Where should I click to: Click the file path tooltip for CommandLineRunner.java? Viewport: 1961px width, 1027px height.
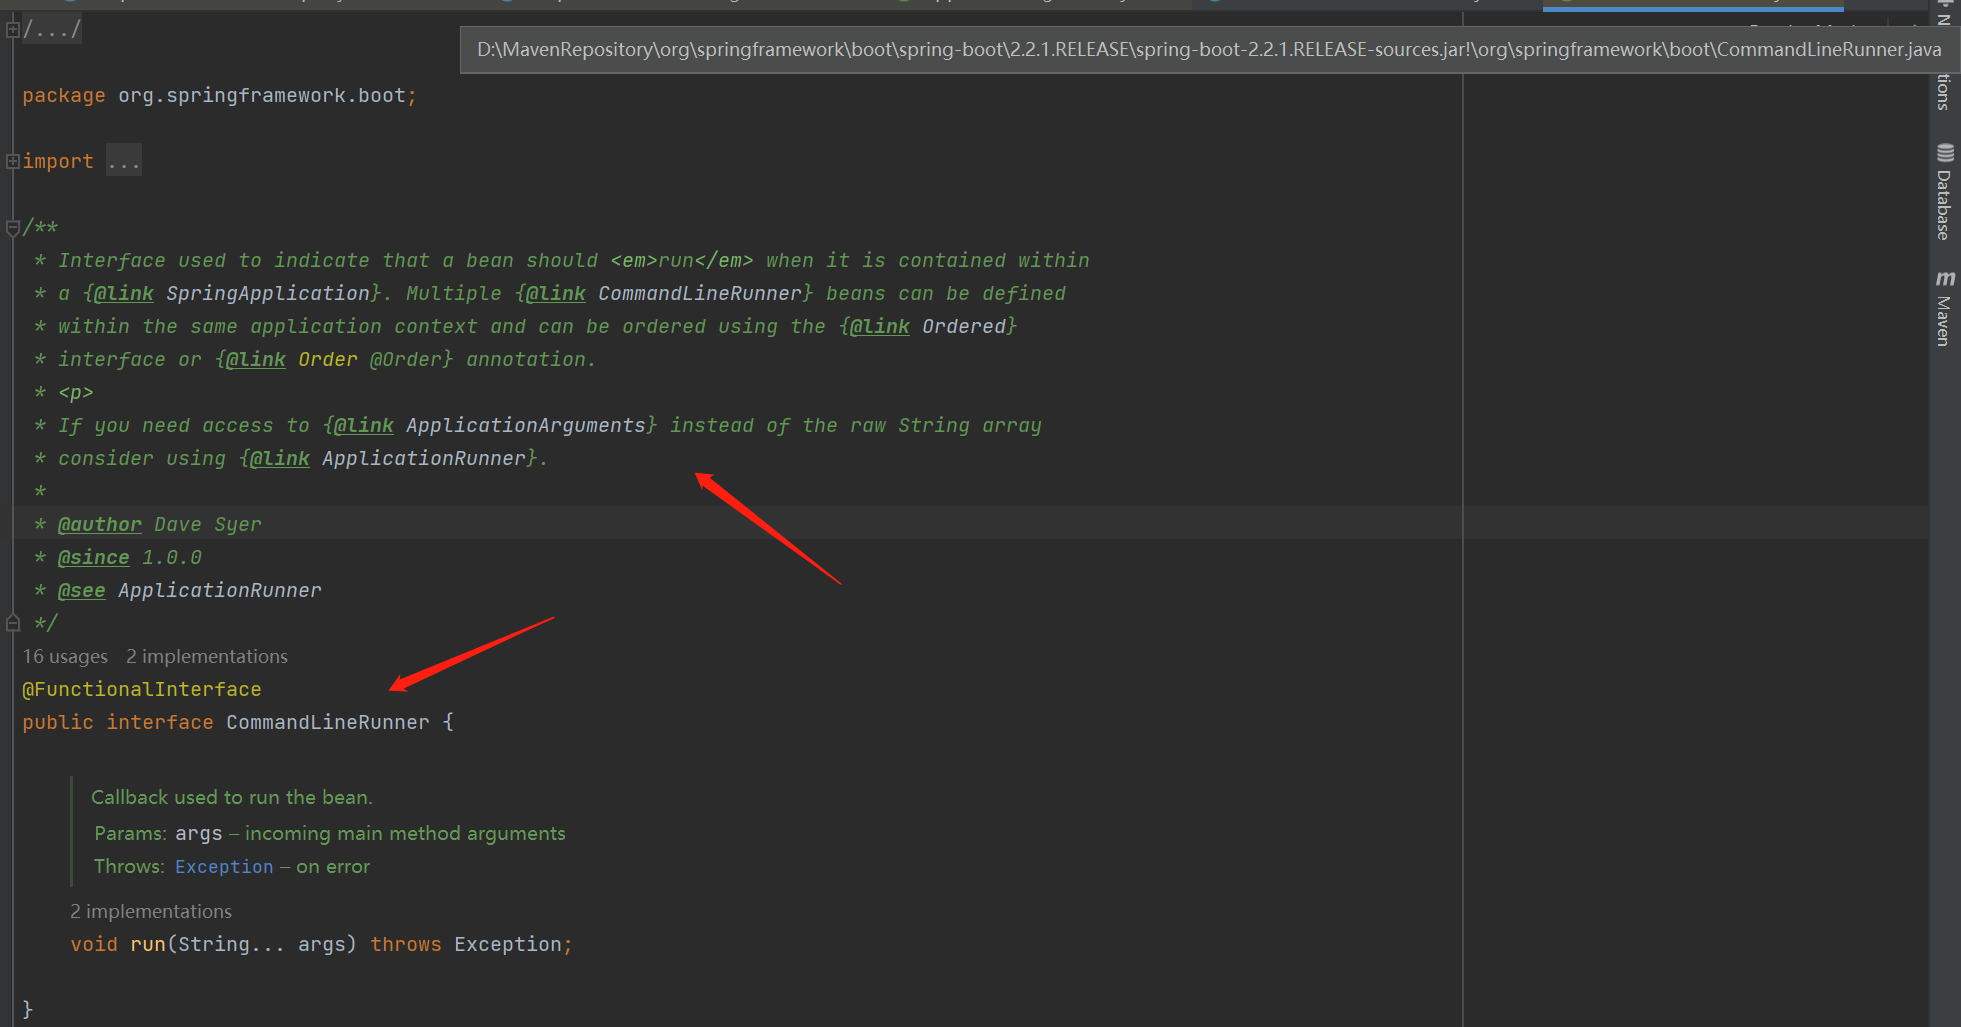[1209, 50]
